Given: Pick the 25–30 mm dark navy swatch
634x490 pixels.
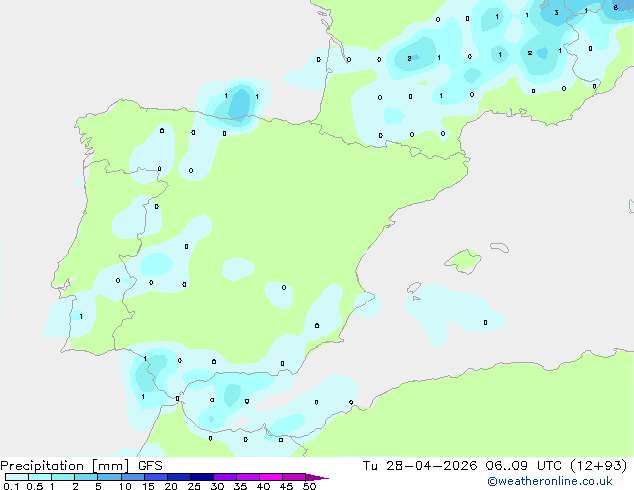Looking at the screenshot, I should point(201,477).
